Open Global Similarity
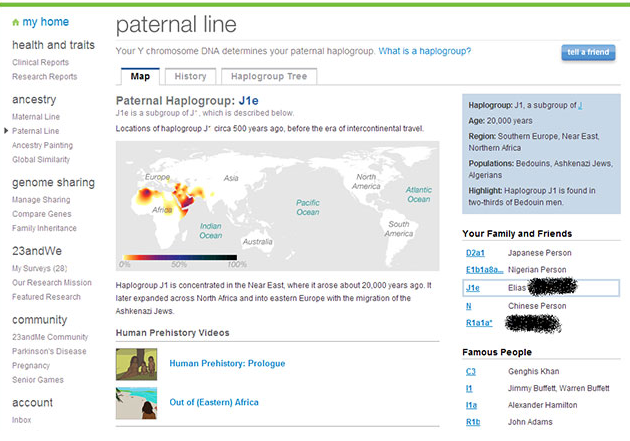 (x=41, y=159)
